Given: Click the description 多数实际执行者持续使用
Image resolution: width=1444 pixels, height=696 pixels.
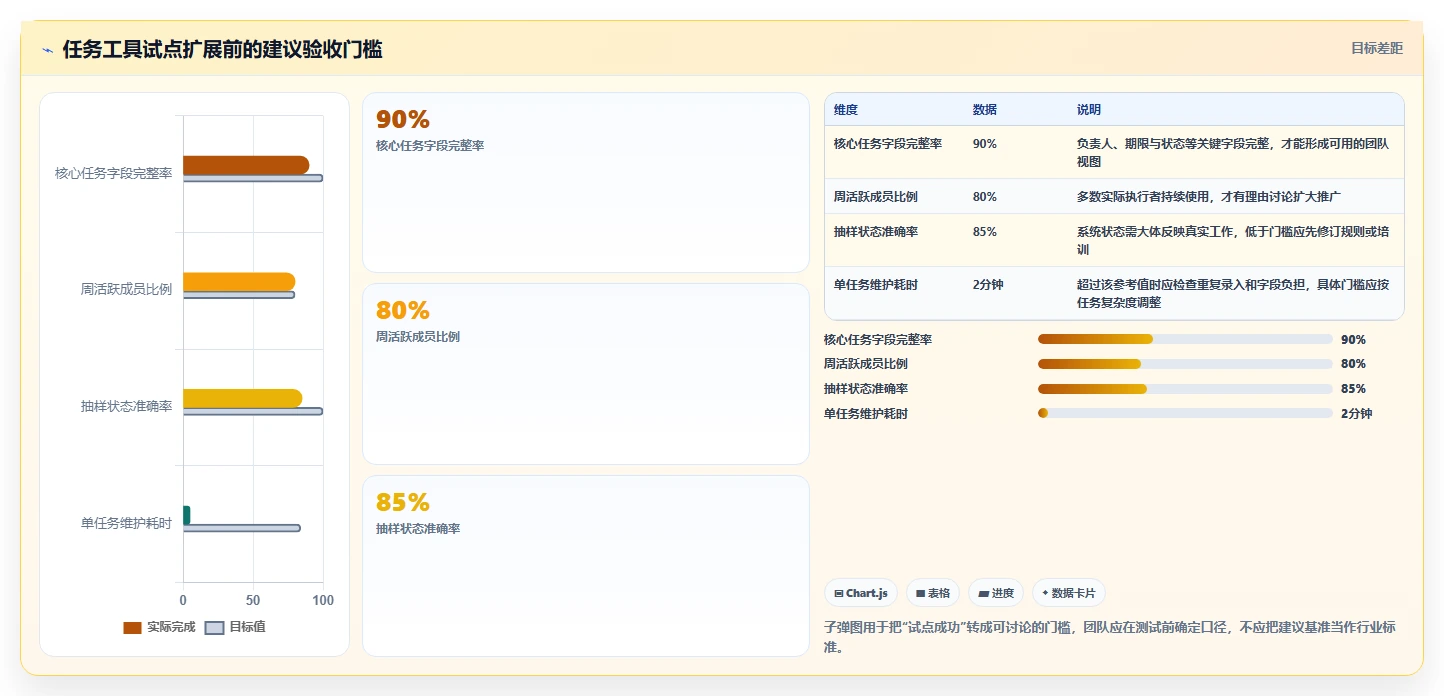Looking at the screenshot, I should click(x=1209, y=197).
